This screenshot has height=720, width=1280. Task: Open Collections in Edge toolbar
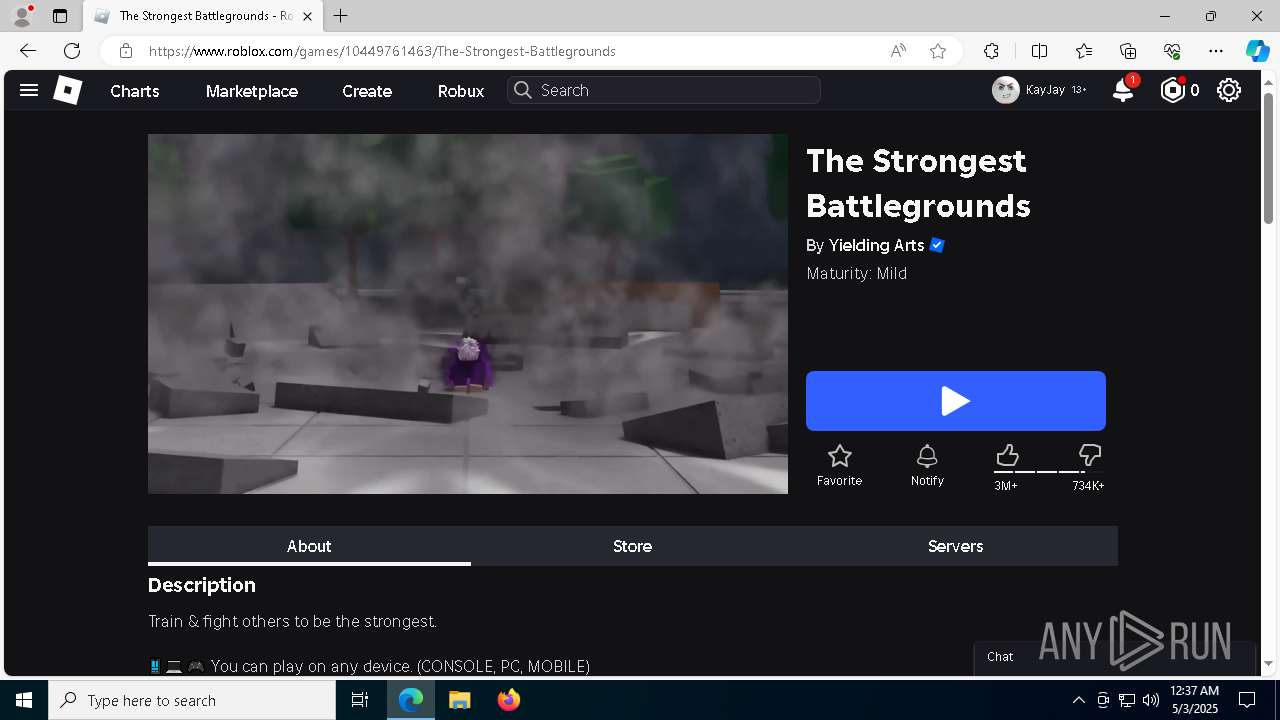(x=1128, y=51)
